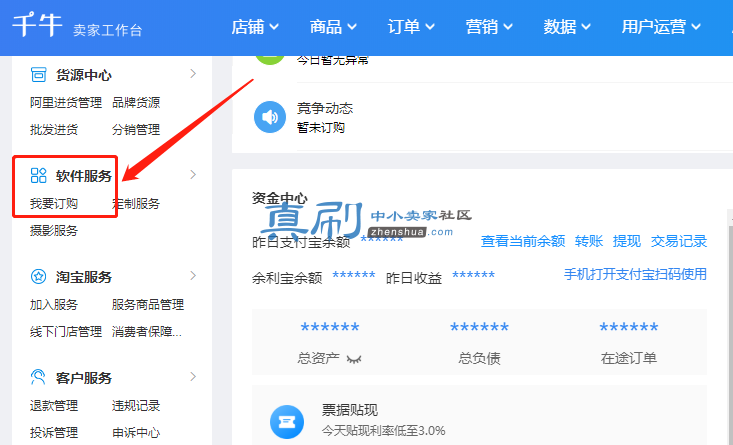Open the 用户运营 dropdown menu
733x445 pixels.
661,27
